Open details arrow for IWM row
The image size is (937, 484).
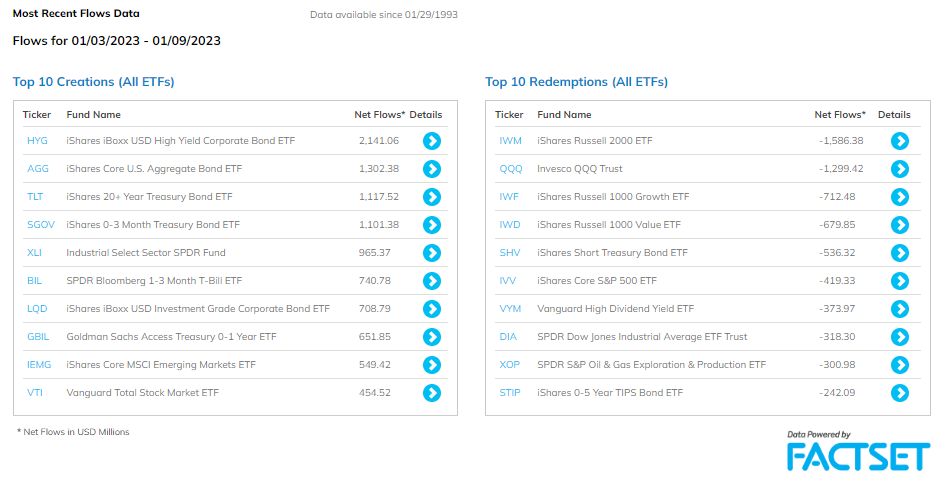pyautogui.click(x=900, y=141)
